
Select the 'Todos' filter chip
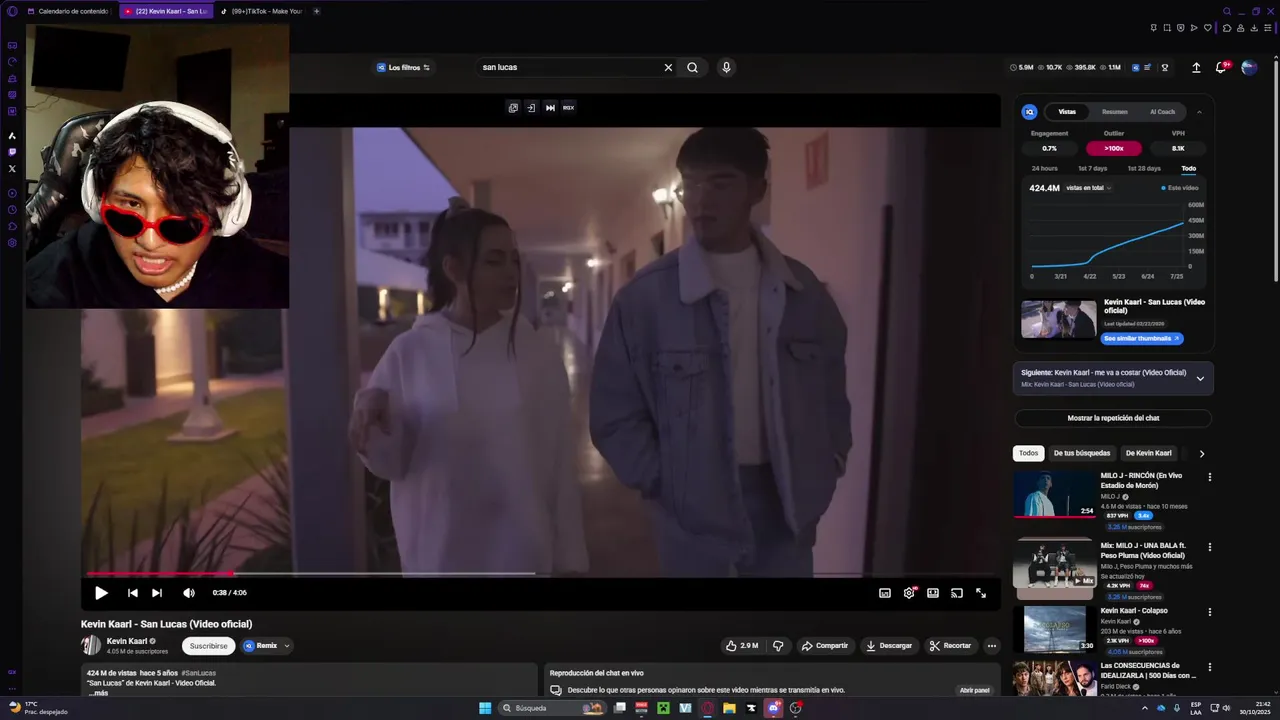tap(1028, 453)
